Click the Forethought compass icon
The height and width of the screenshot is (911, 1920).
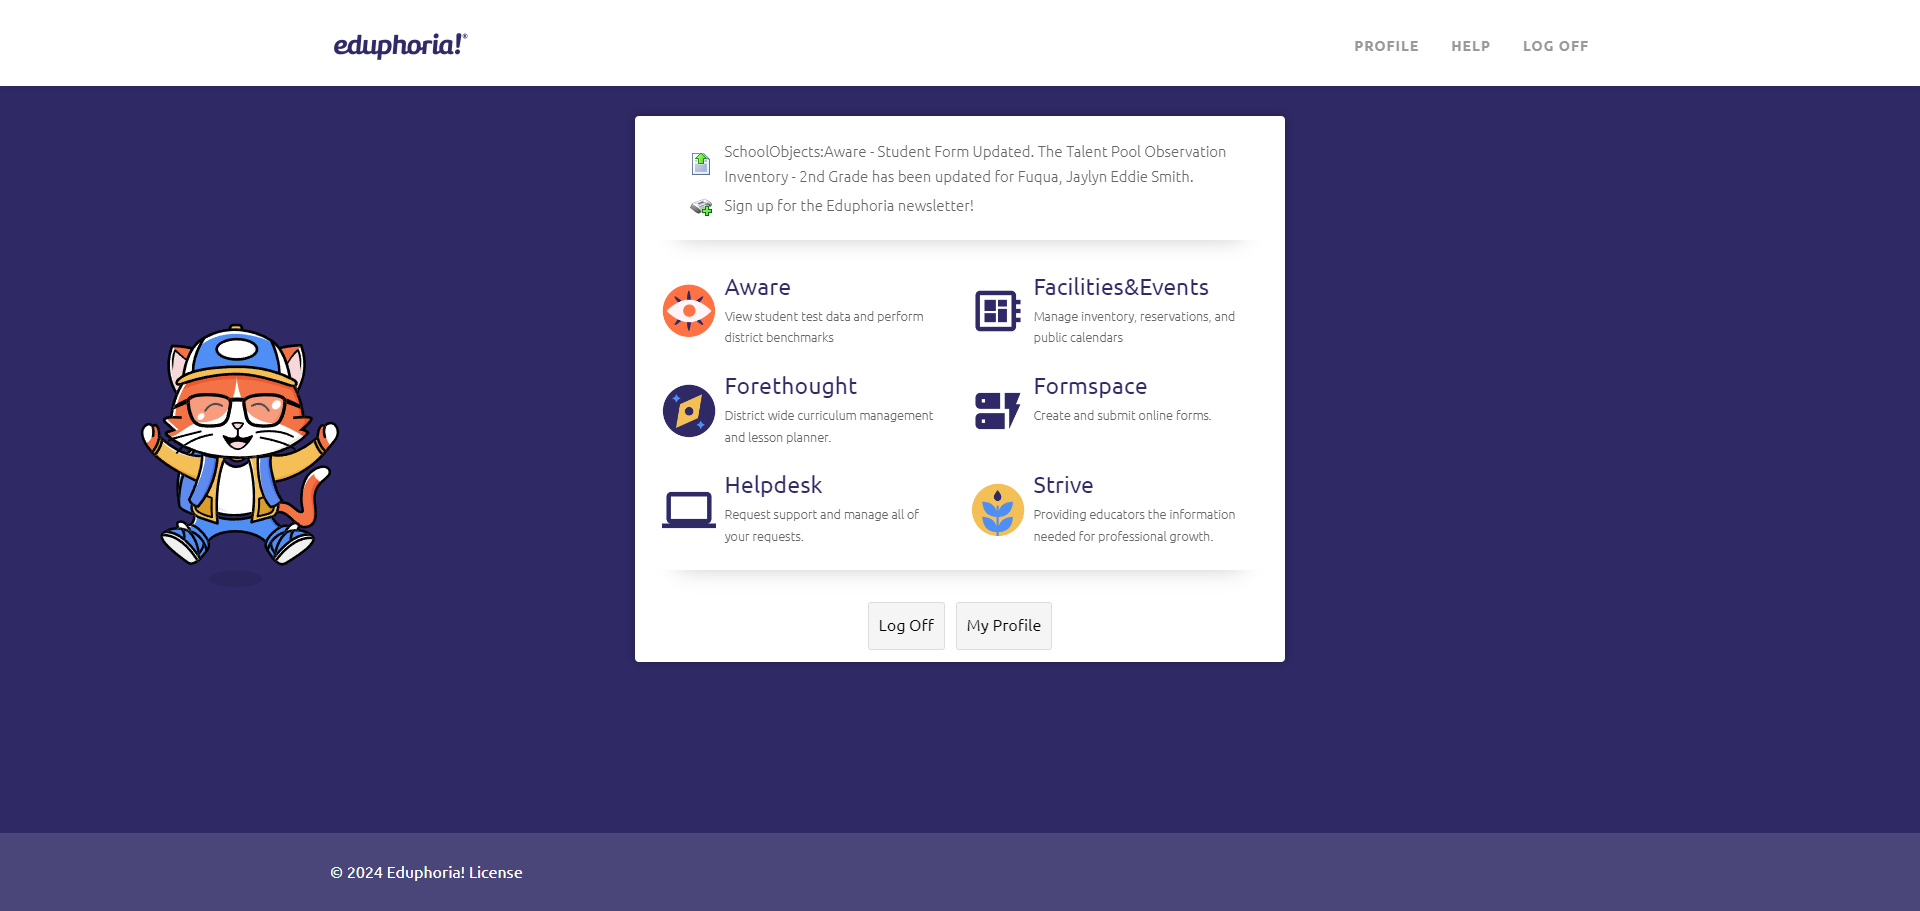[688, 411]
